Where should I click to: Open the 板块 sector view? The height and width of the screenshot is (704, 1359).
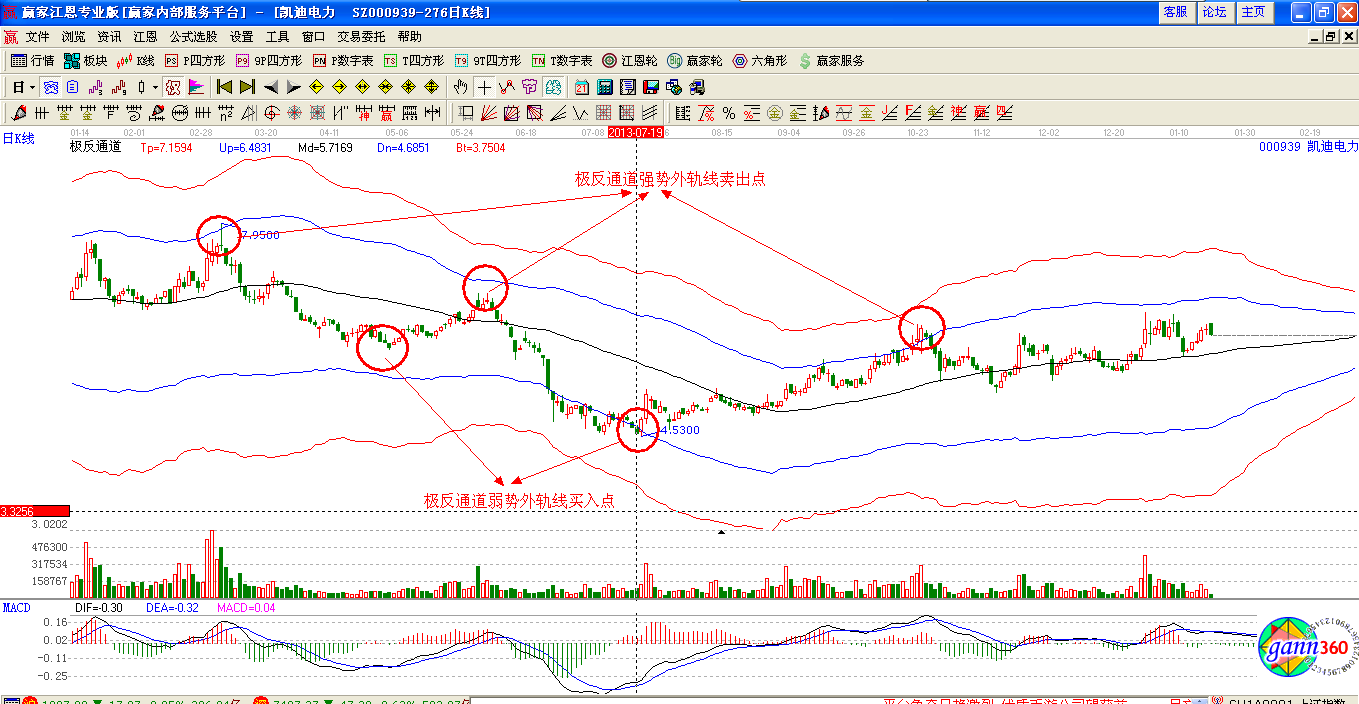(84, 61)
